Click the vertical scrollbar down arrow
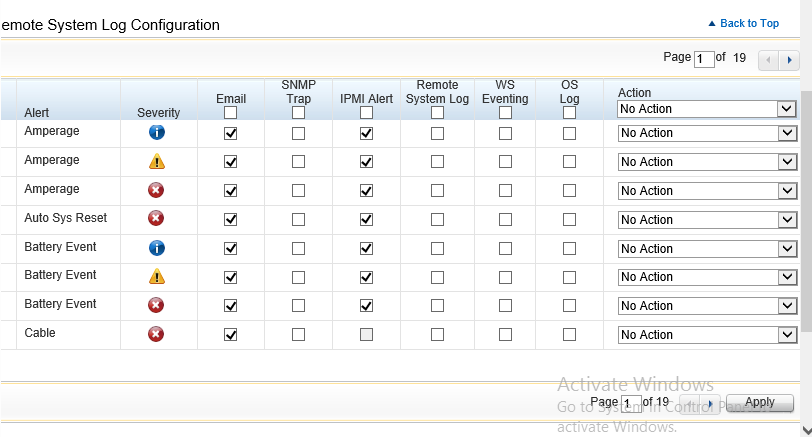 click(x=806, y=429)
